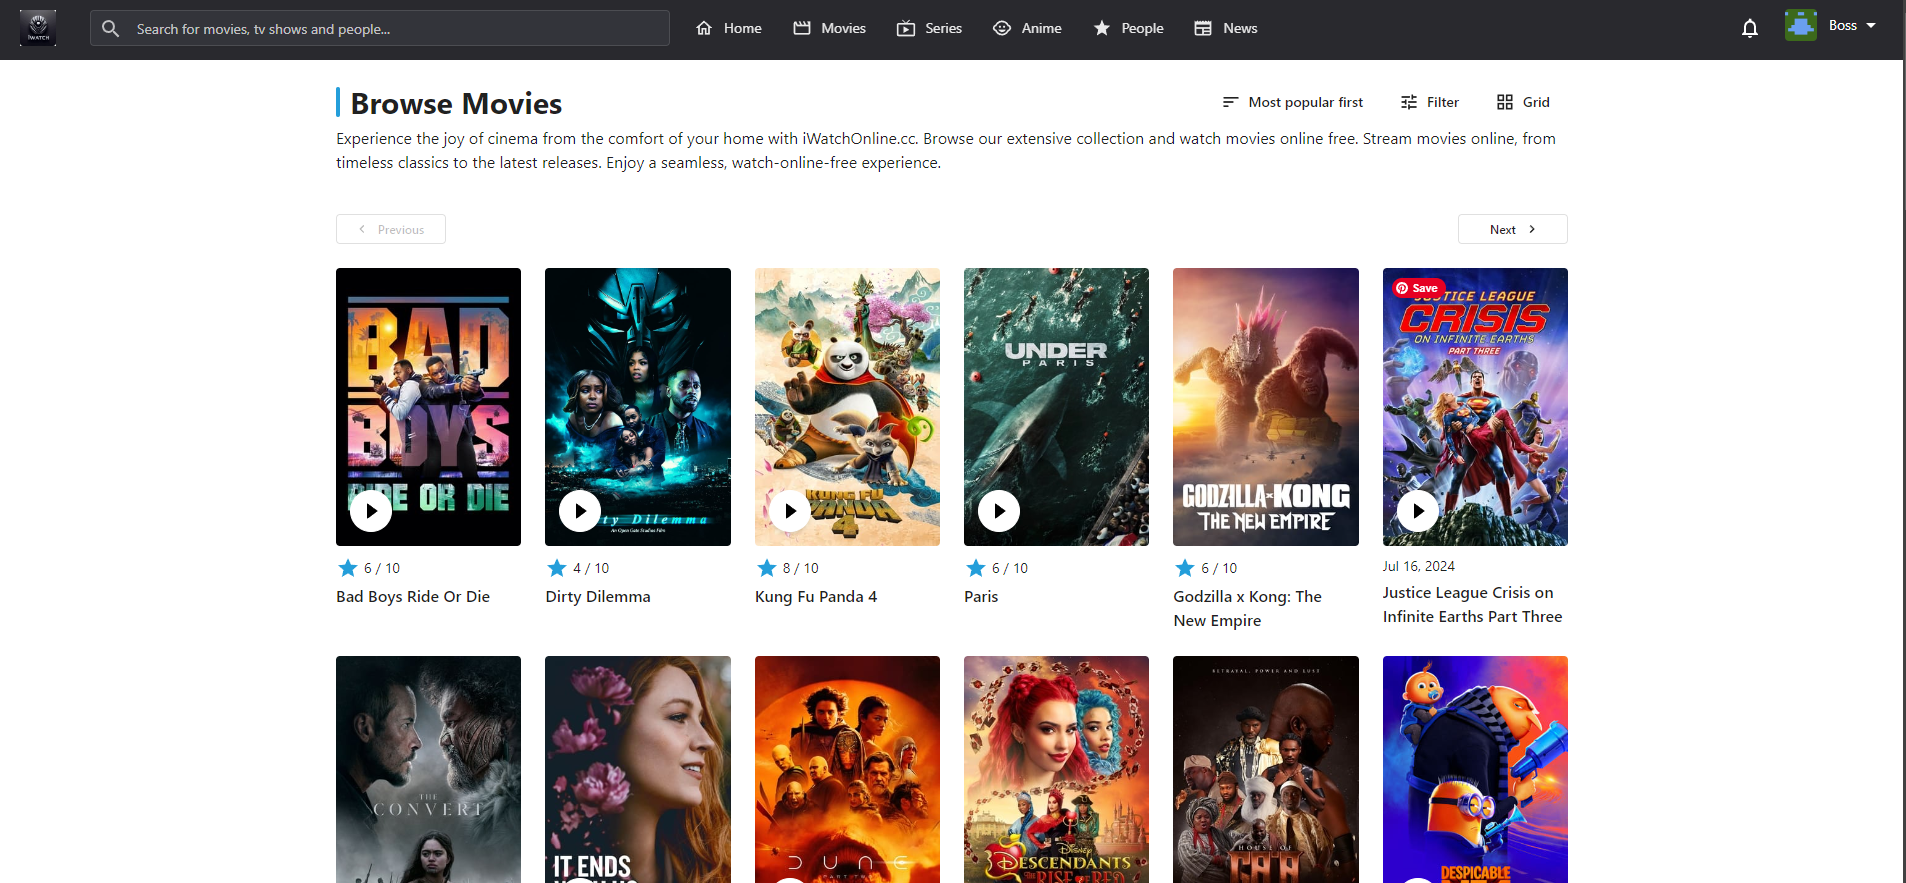Switch view using the Grid button
The height and width of the screenshot is (883, 1906).
point(1523,102)
